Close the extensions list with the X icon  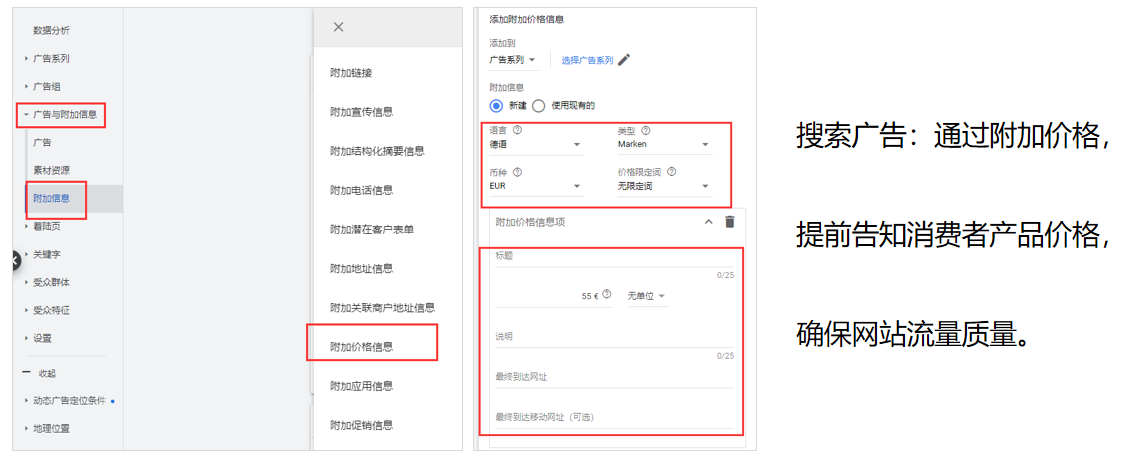[x=338, y=27]
